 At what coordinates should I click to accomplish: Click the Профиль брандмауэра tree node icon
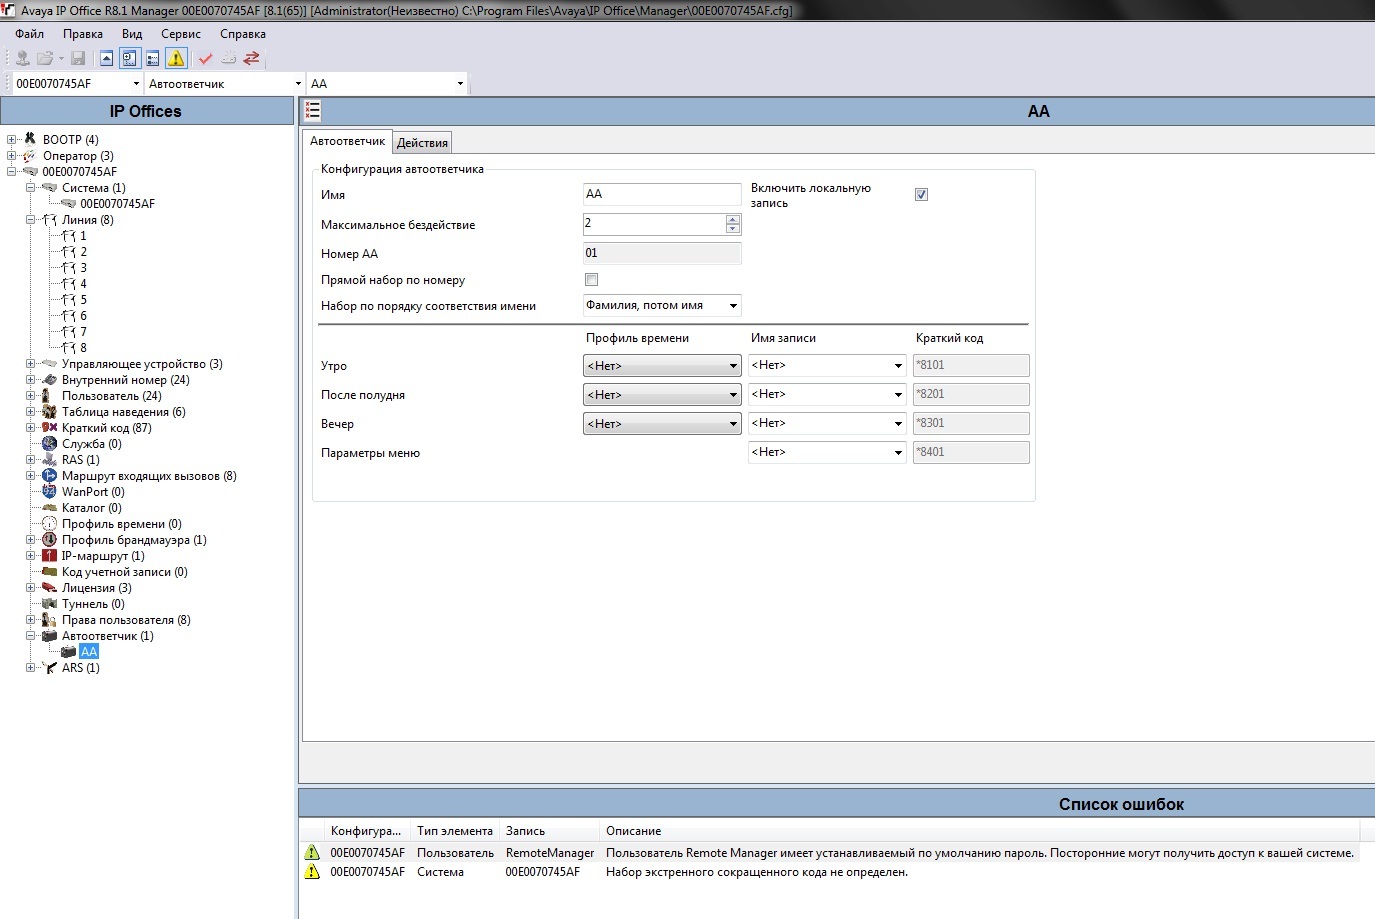[49, 540]
